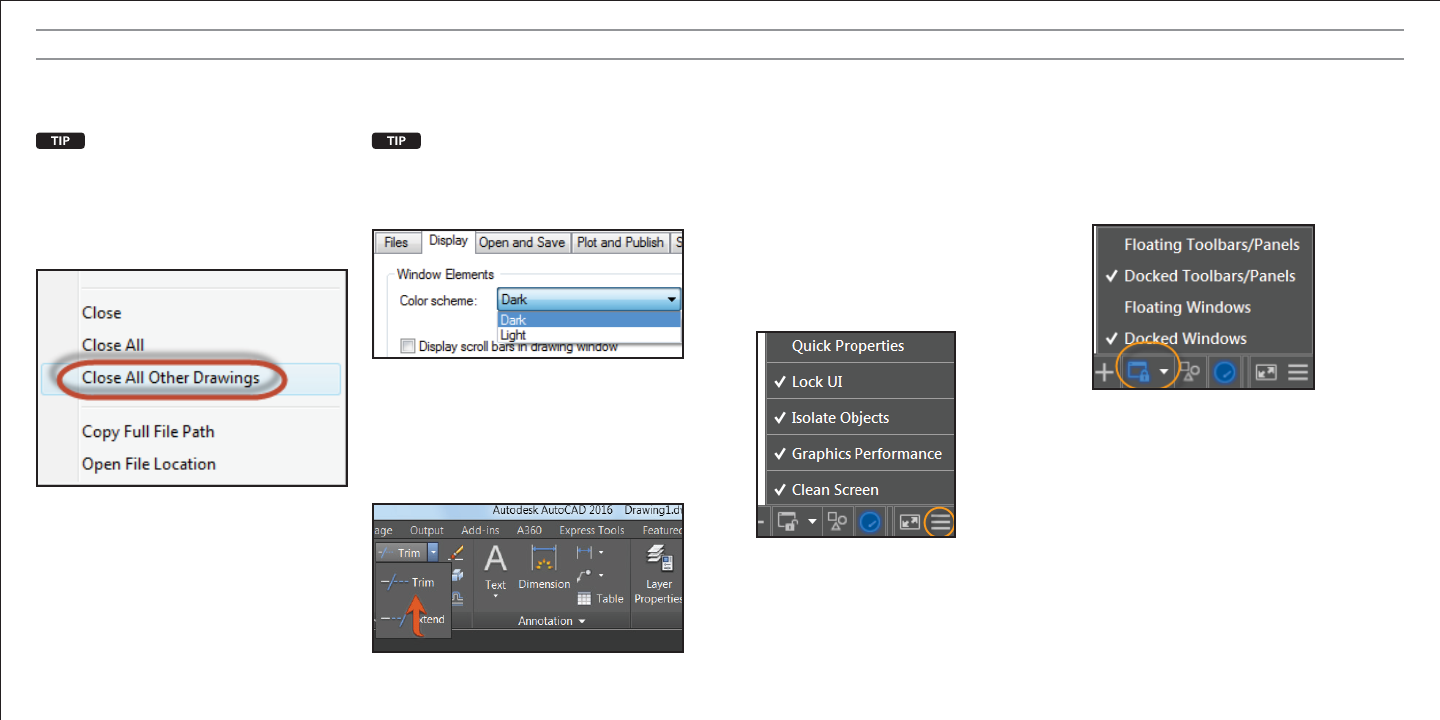The height and width of the screenshot is (720, 1440).
Task: Click blue Graphics Performance icon below Docked Windows menu
Action: point(1226,372)
